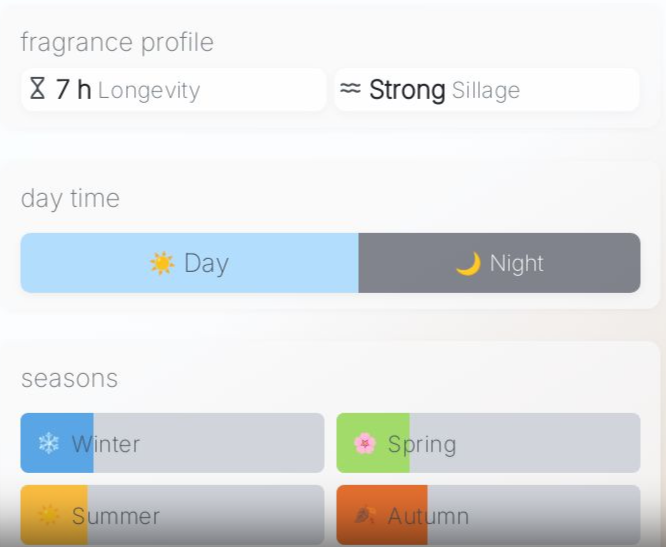Image resolution: width=666 pixels, height=547 pixels.
Task: Open the 7 h Longevity card
Action: point(173,90)
